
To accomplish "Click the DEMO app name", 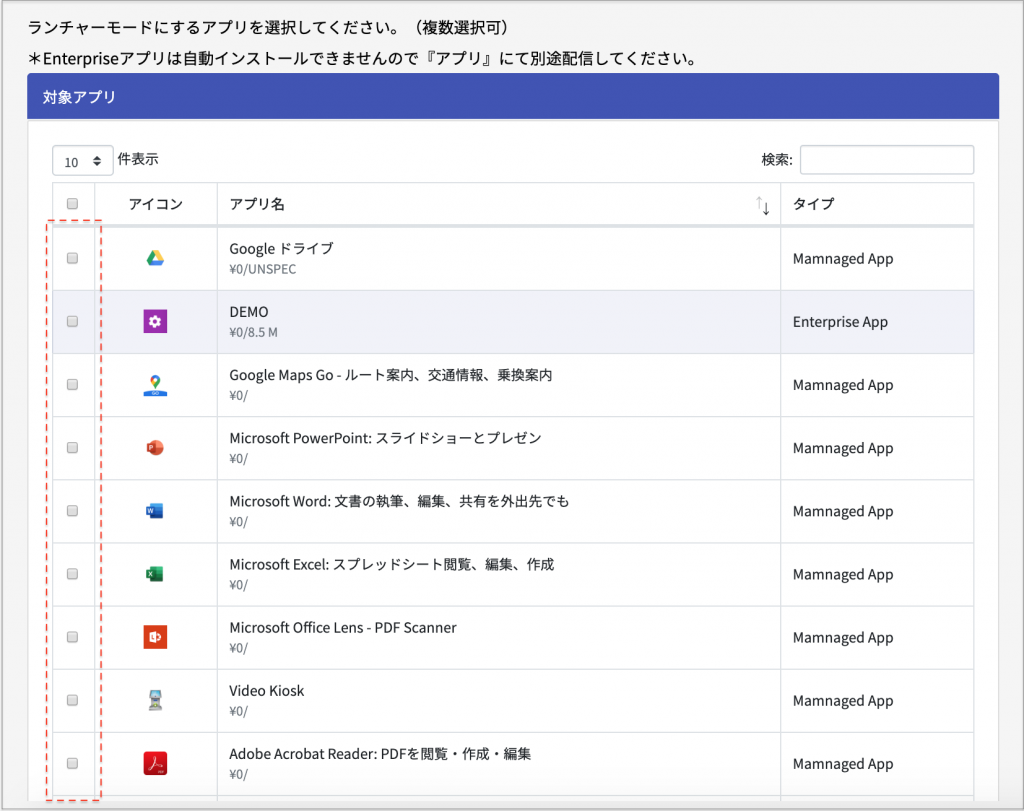I will tap(249, 312).
